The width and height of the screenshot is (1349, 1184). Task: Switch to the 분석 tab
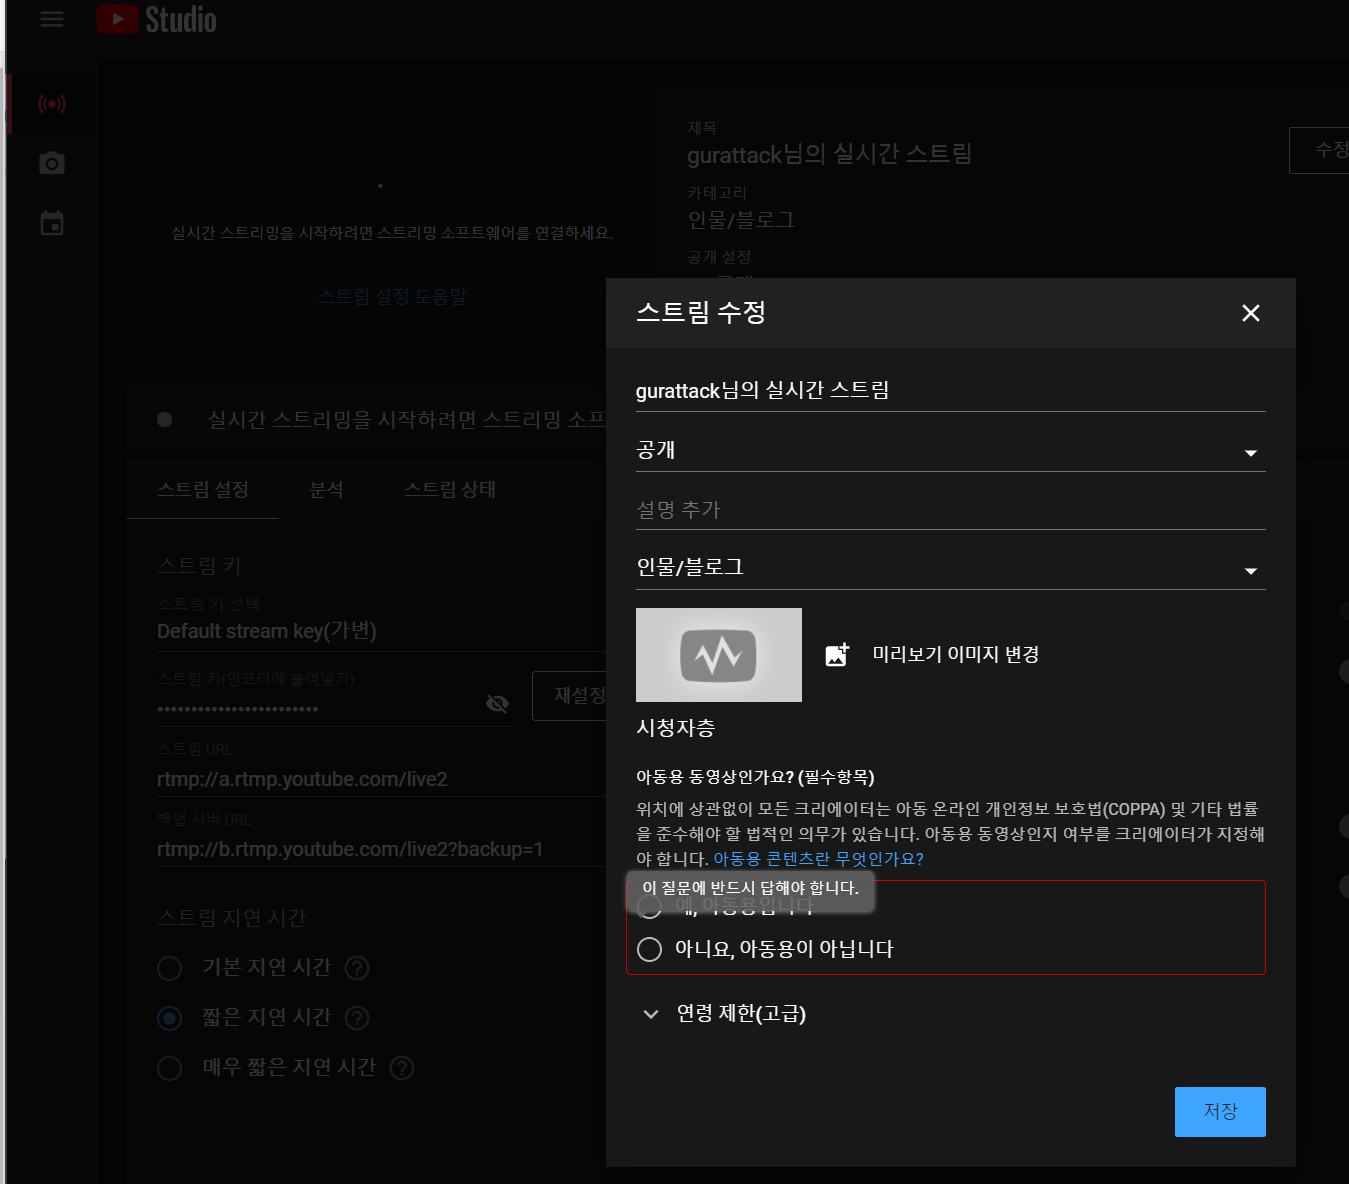[x=327, y=489]
